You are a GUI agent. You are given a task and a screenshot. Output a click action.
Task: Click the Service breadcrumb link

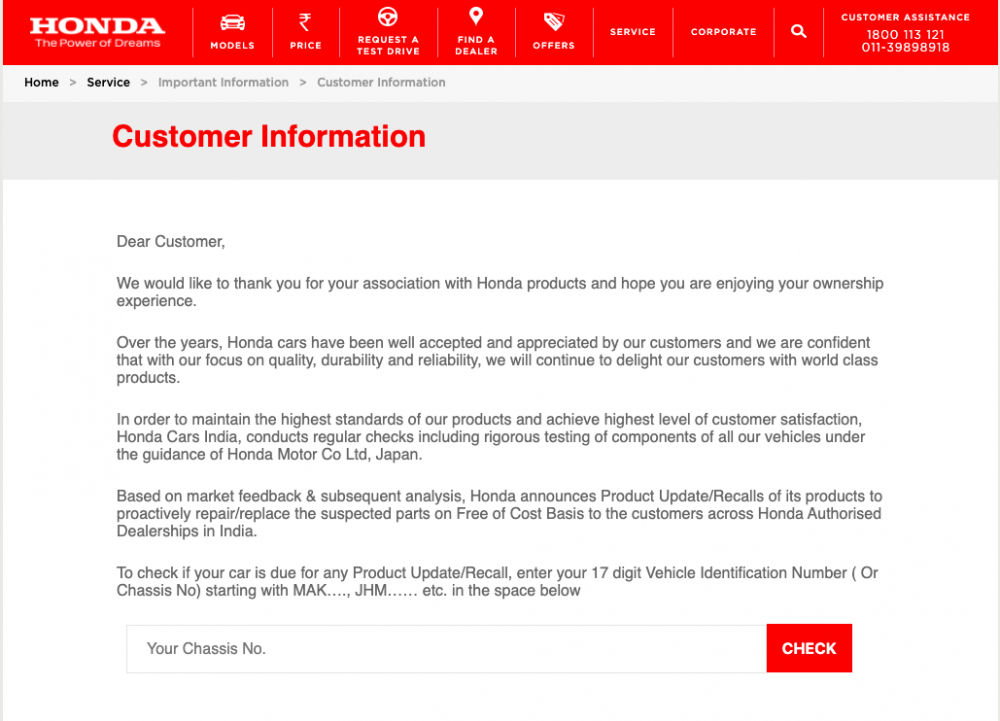pyautogui.click(x=108, y=82)
